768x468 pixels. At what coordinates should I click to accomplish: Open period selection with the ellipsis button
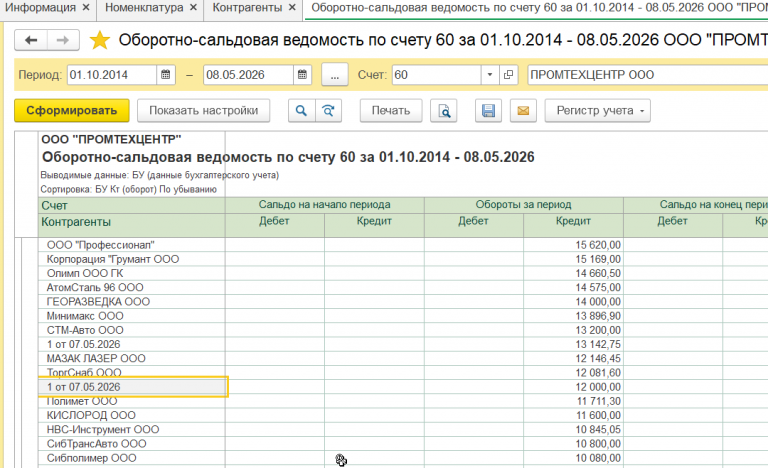pos(335,75)
